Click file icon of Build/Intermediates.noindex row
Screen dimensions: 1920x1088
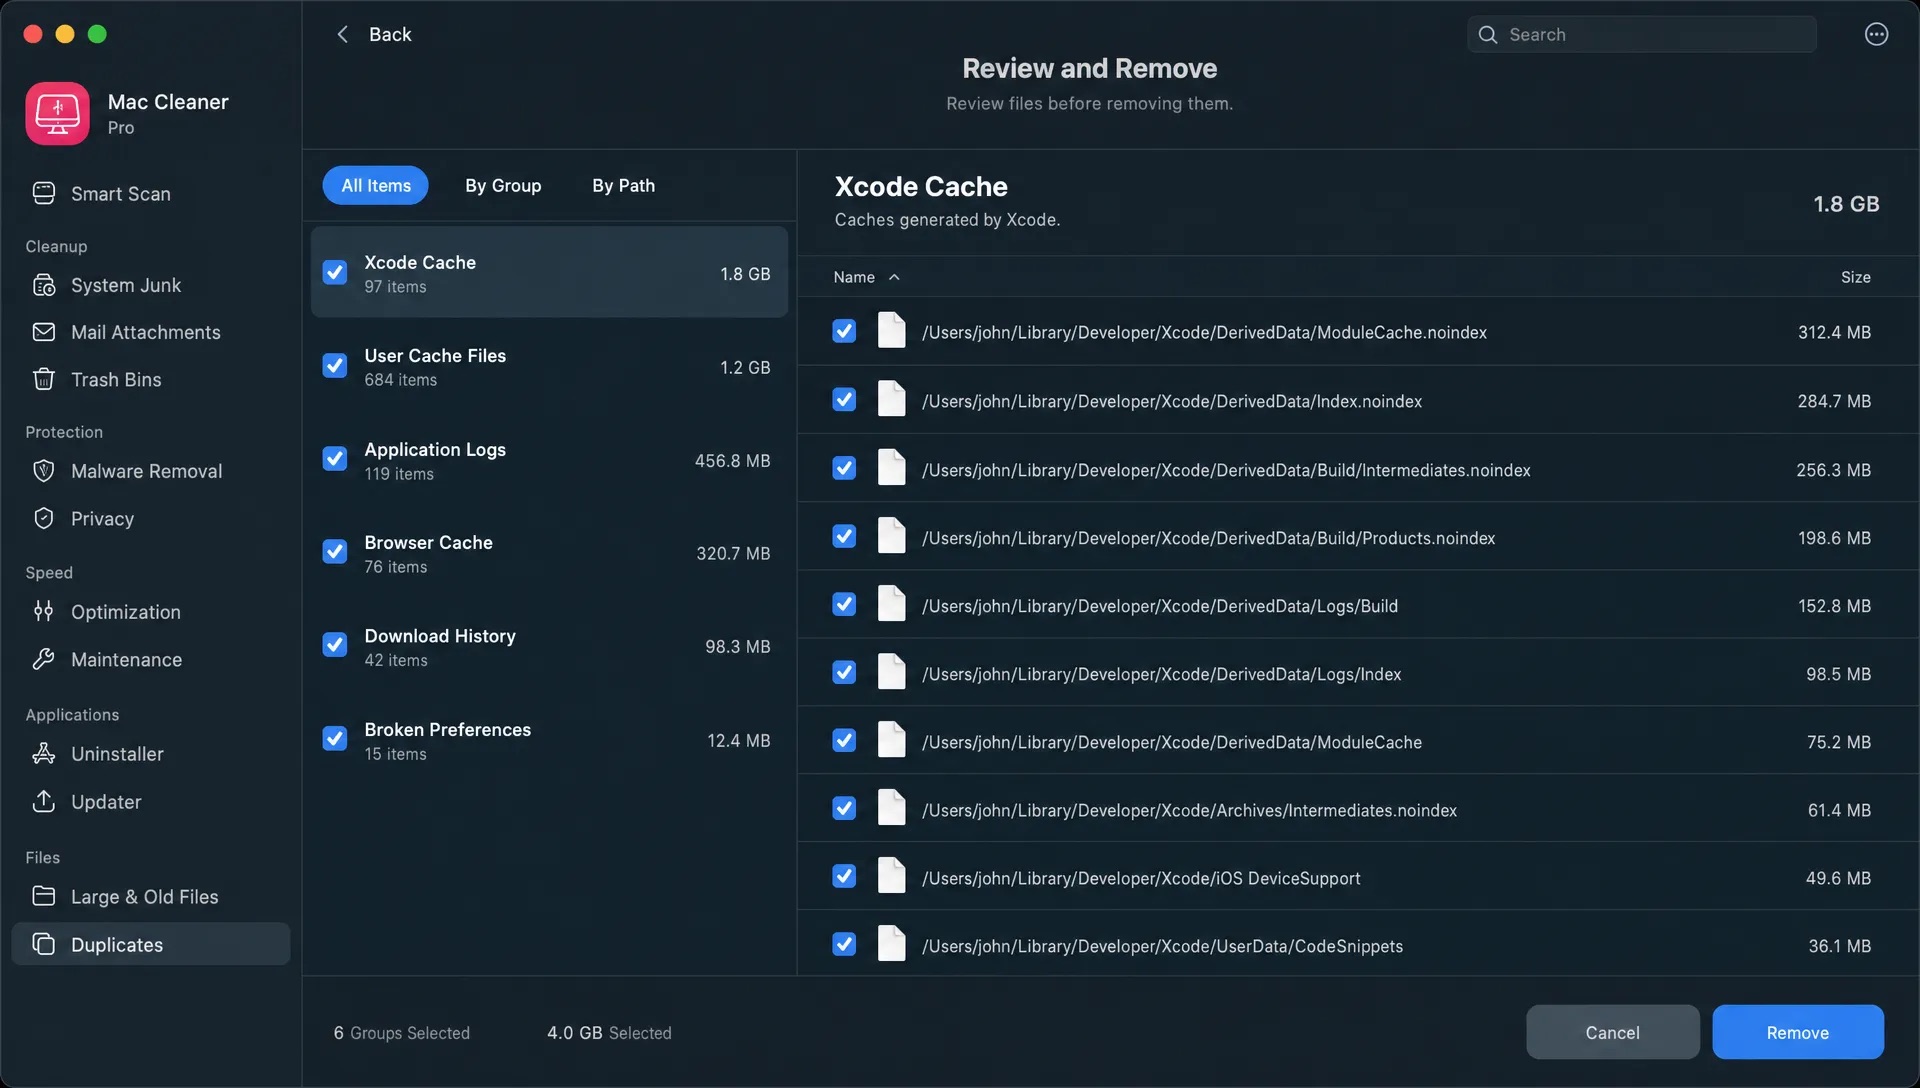coord(891,467)
